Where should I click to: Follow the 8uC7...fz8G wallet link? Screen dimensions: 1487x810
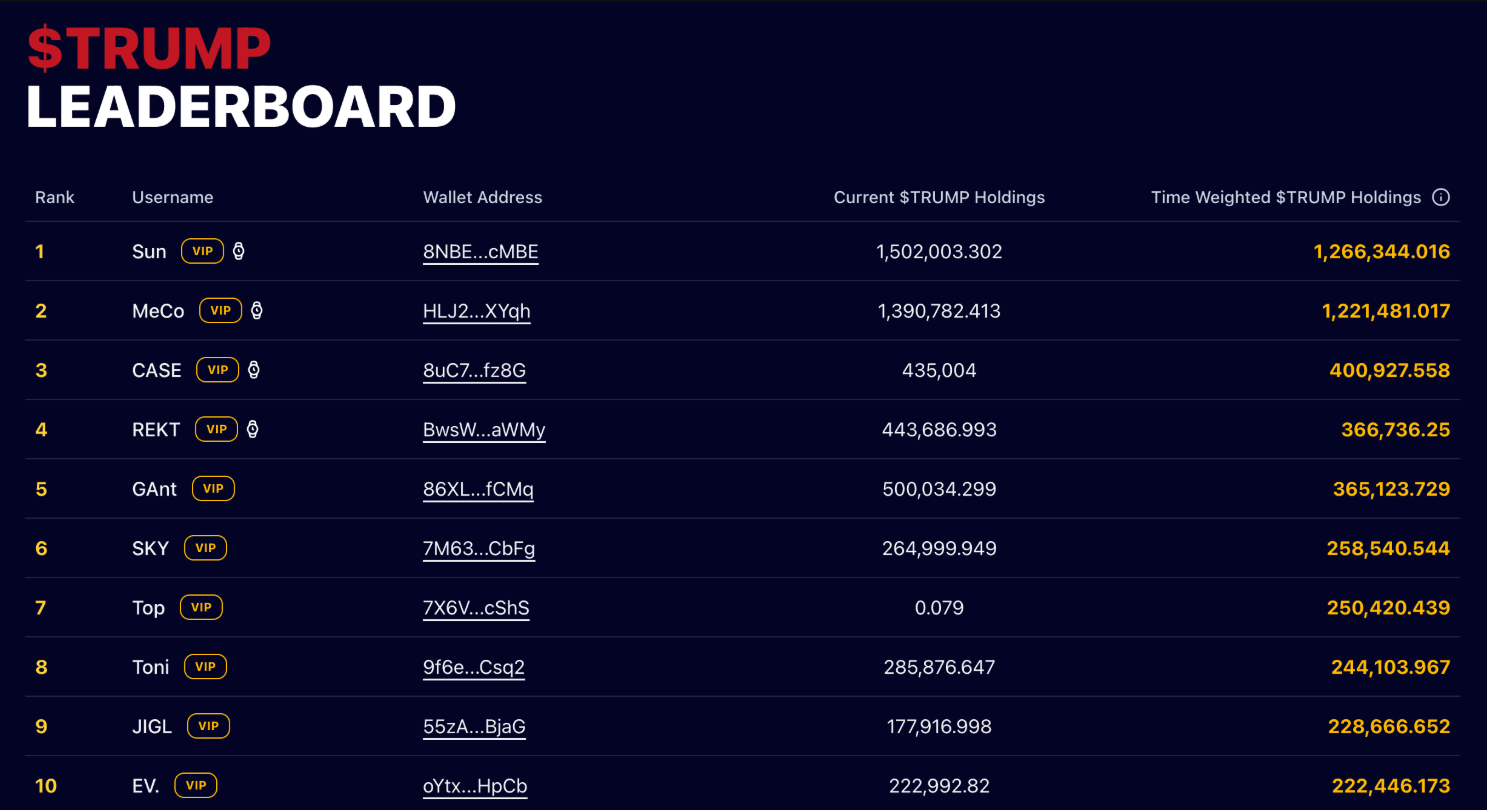[474, 369]
